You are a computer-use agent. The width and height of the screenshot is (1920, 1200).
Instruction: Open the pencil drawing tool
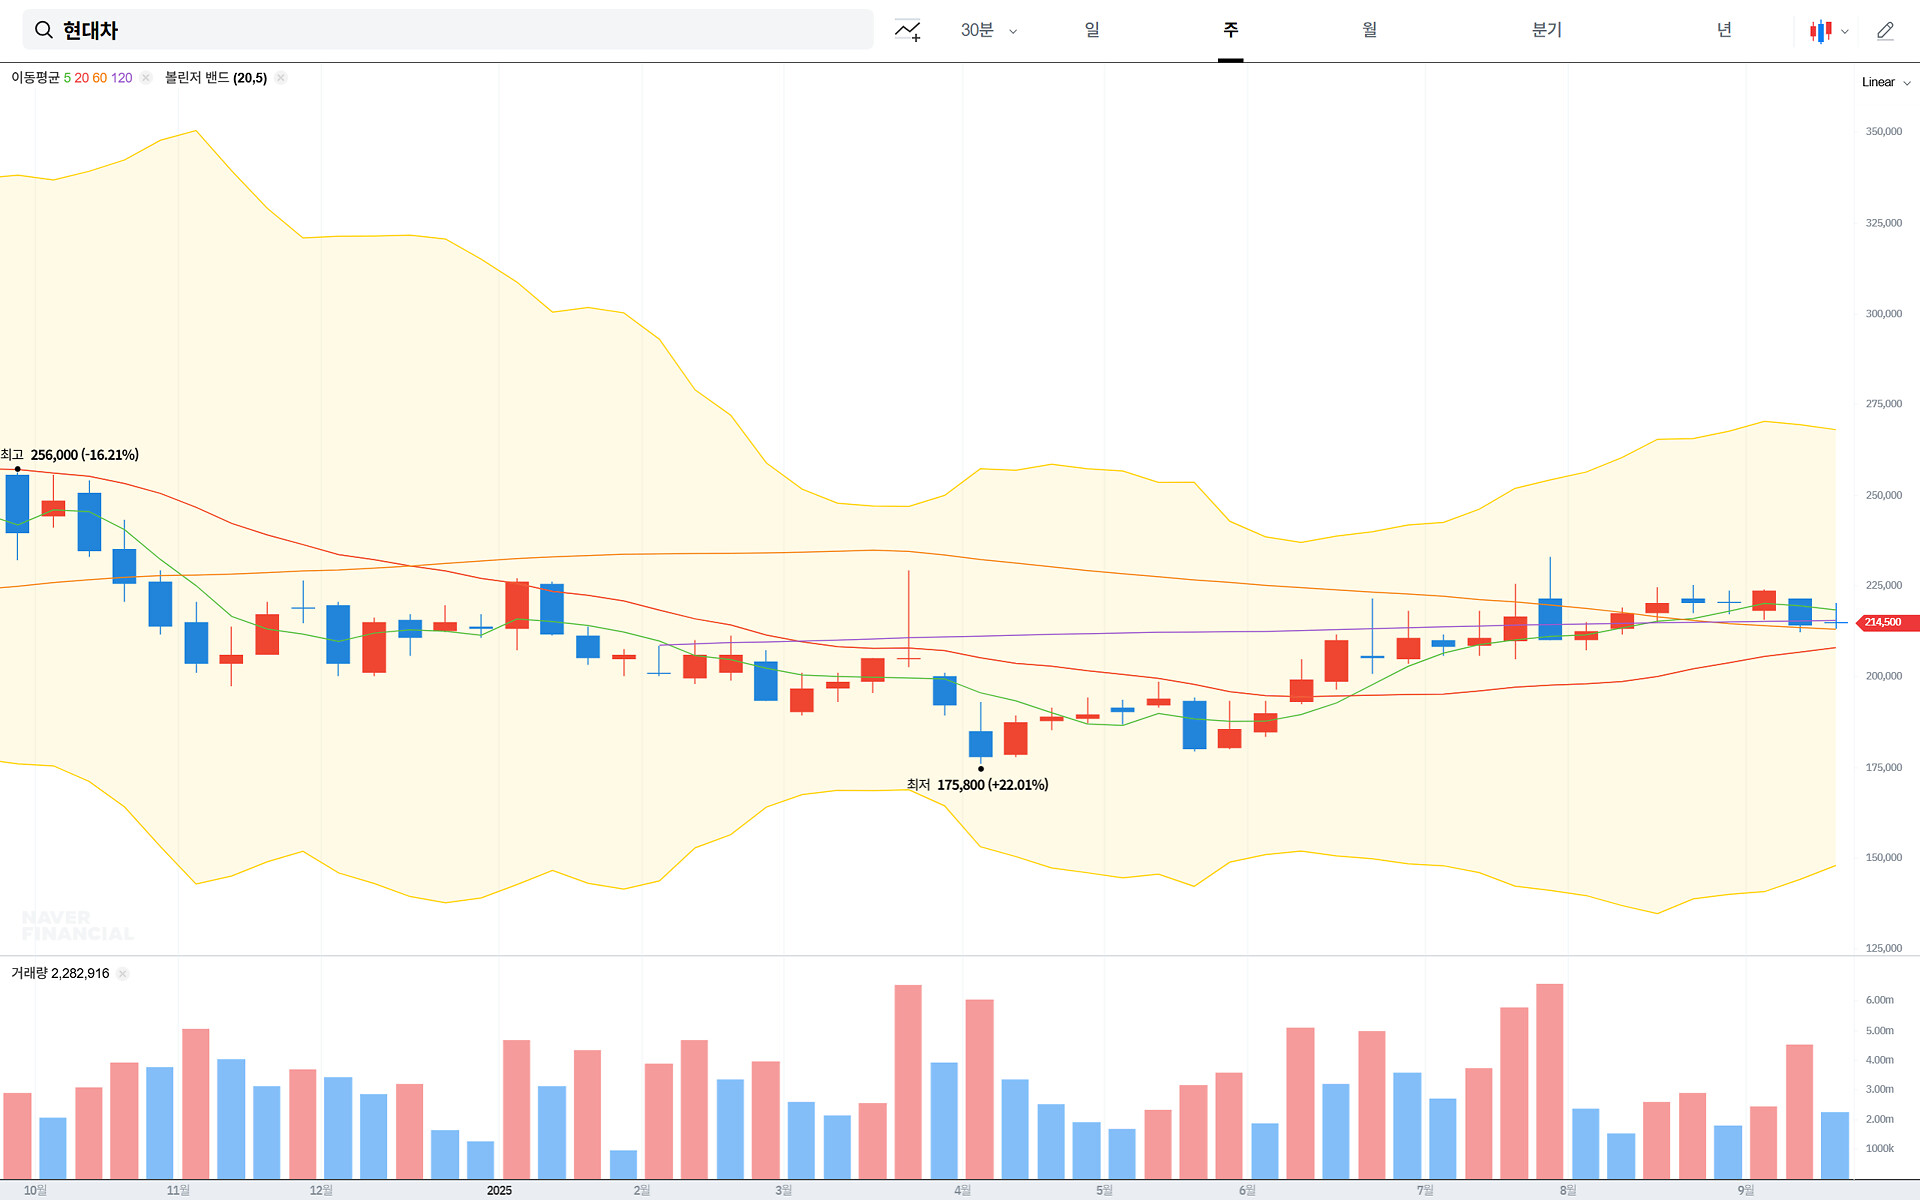coord(1885,31)
